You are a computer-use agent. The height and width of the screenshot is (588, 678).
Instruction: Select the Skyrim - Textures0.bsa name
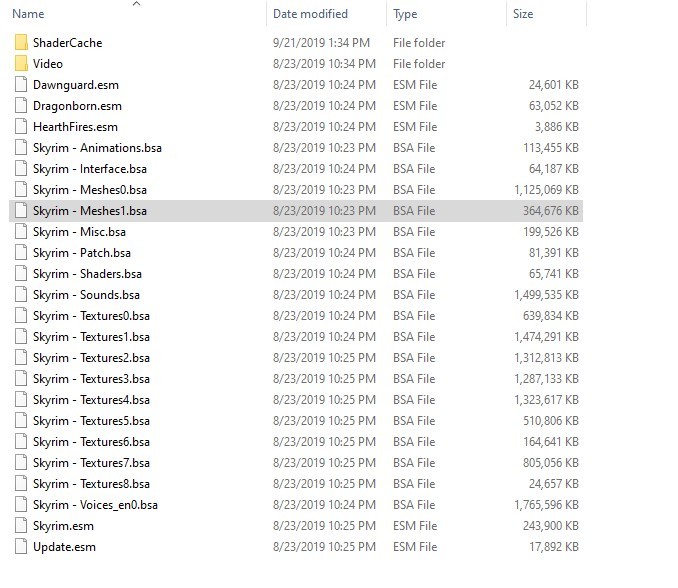pyautogui.click(x=92, y=316)
